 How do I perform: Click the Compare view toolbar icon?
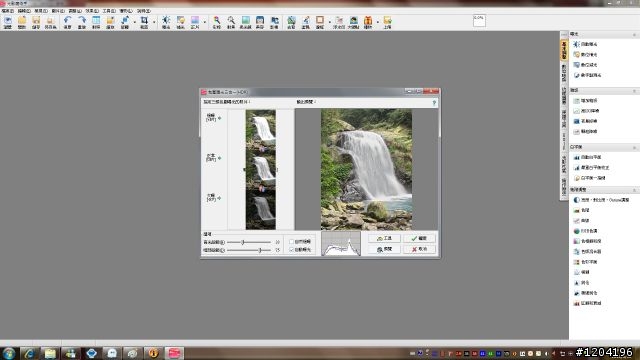click(x=96, y=22)
